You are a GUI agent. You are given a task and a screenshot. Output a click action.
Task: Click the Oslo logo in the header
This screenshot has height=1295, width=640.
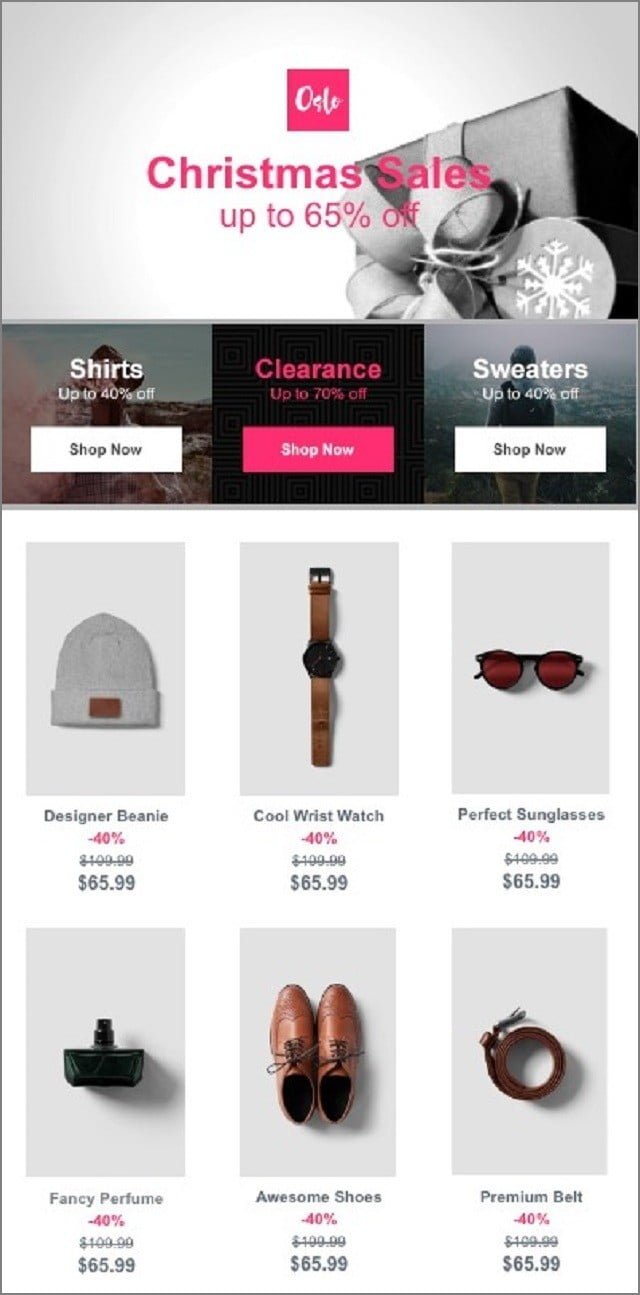click(318, 99)
